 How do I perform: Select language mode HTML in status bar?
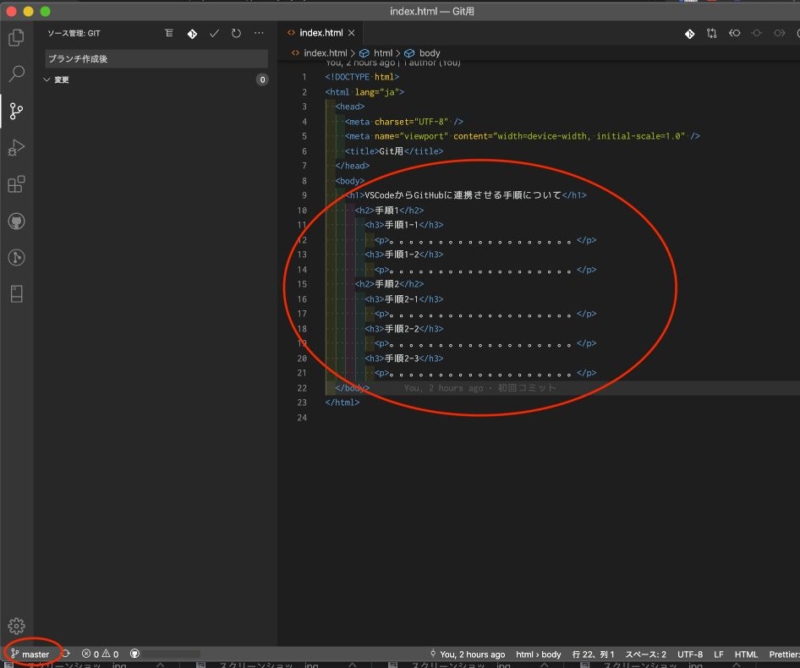pos(745,654)
